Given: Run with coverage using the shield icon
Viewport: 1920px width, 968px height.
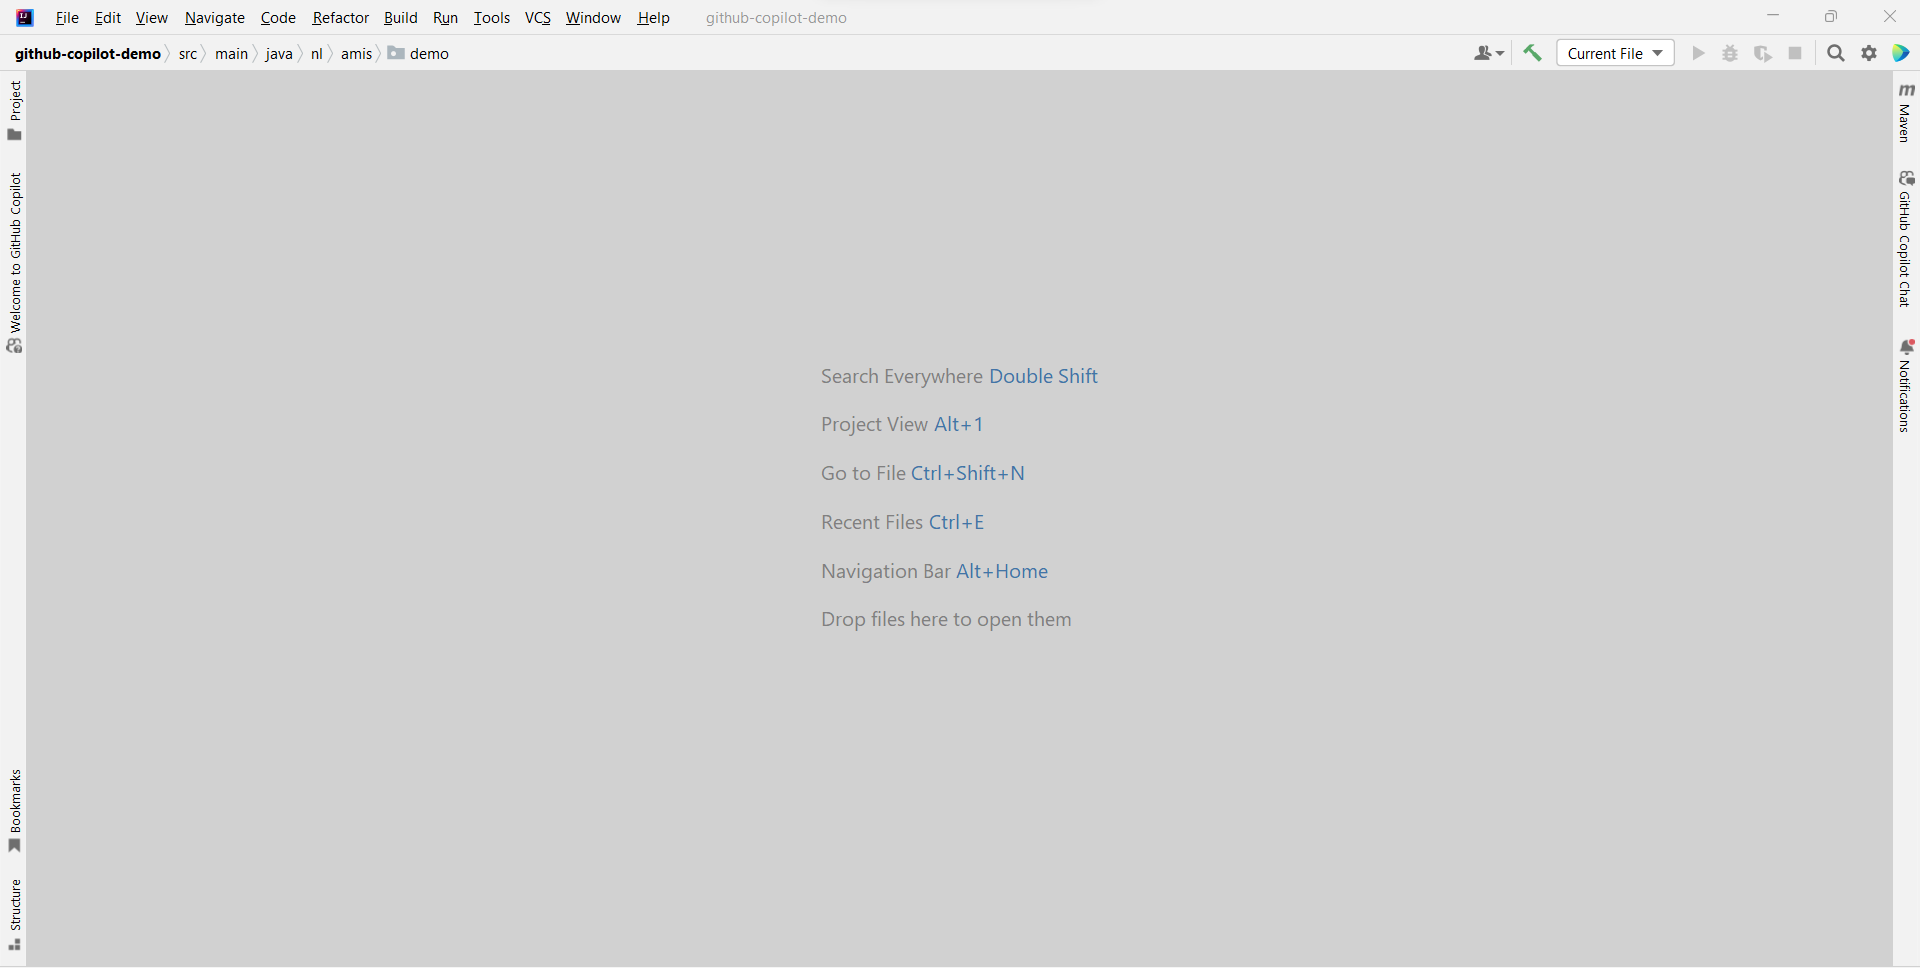Looking at the screenshot, I should 1763,53.
